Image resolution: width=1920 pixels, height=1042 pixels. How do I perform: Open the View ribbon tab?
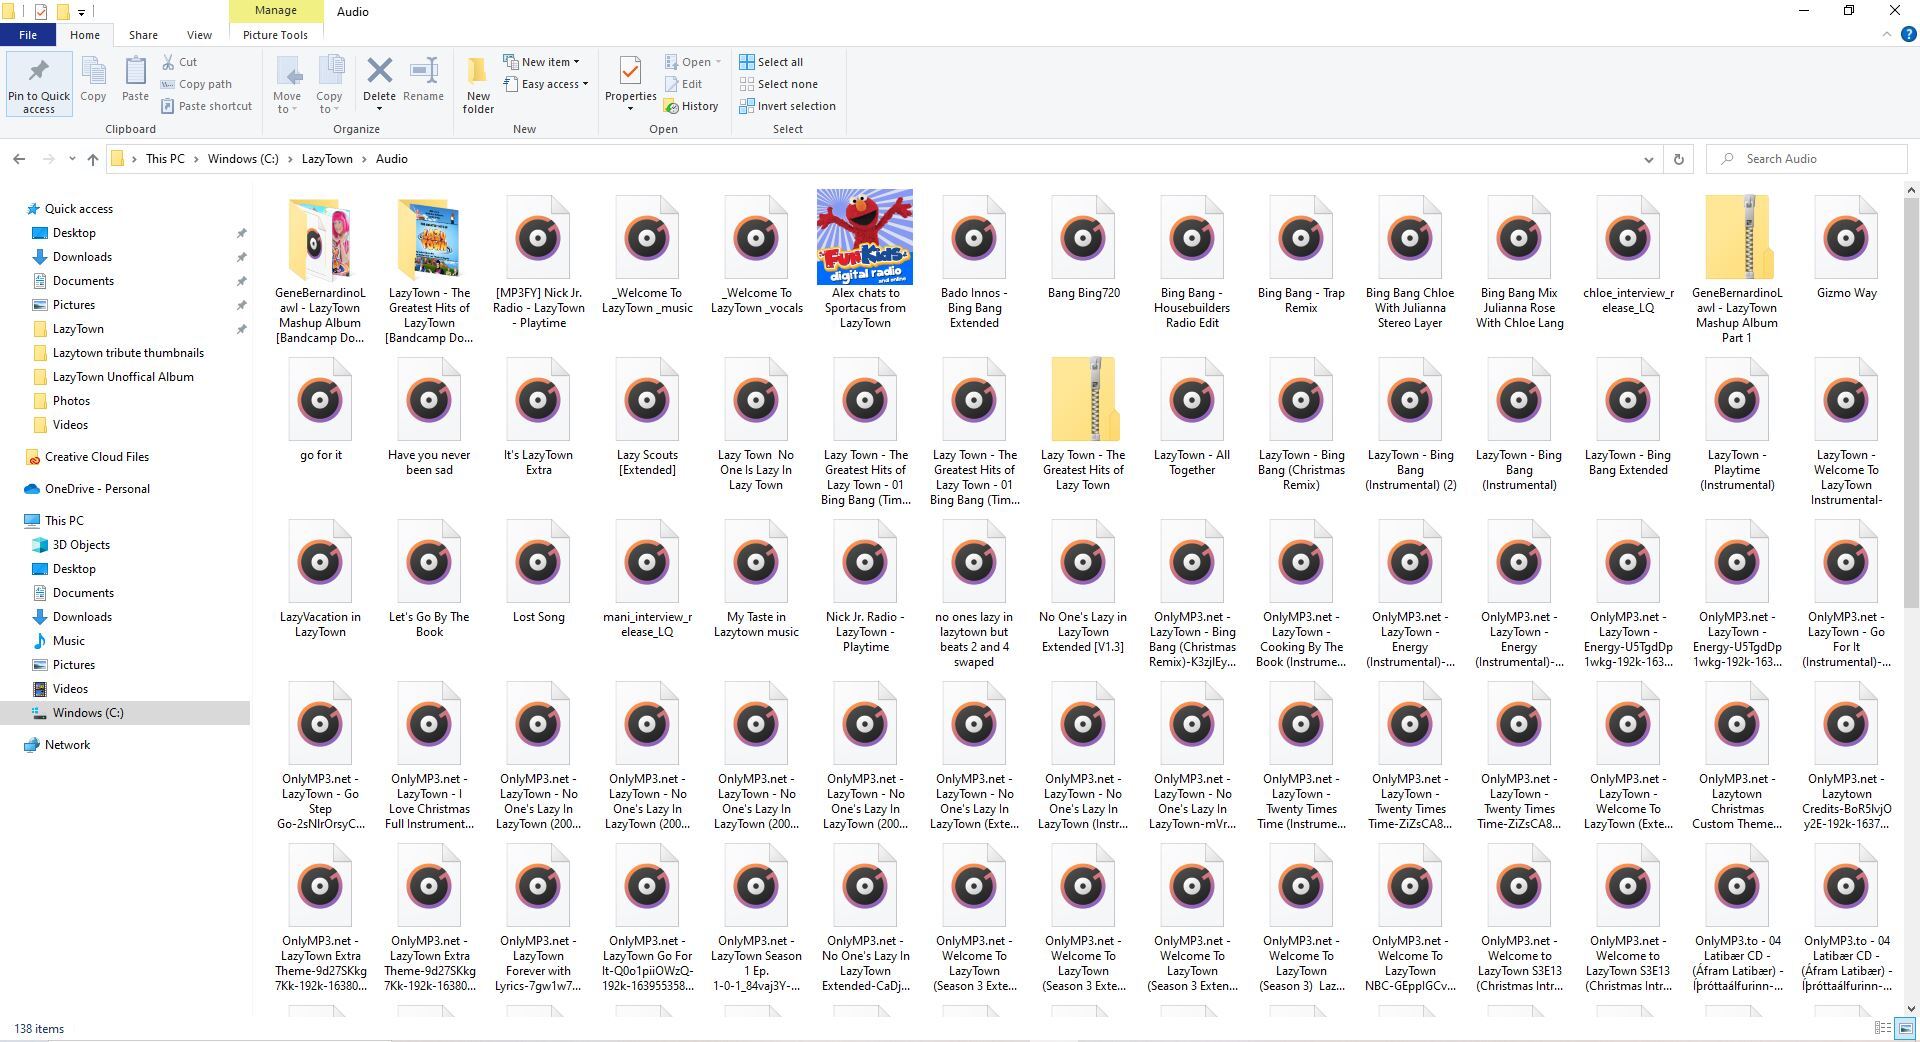pyautogui.click(x=199, y=35)
